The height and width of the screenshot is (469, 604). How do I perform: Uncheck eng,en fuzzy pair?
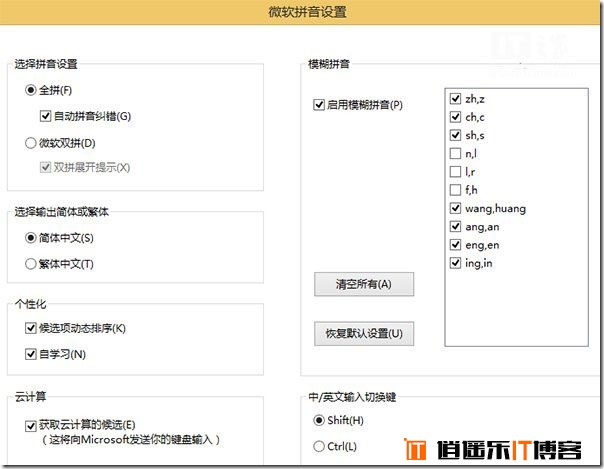point(455,245)
